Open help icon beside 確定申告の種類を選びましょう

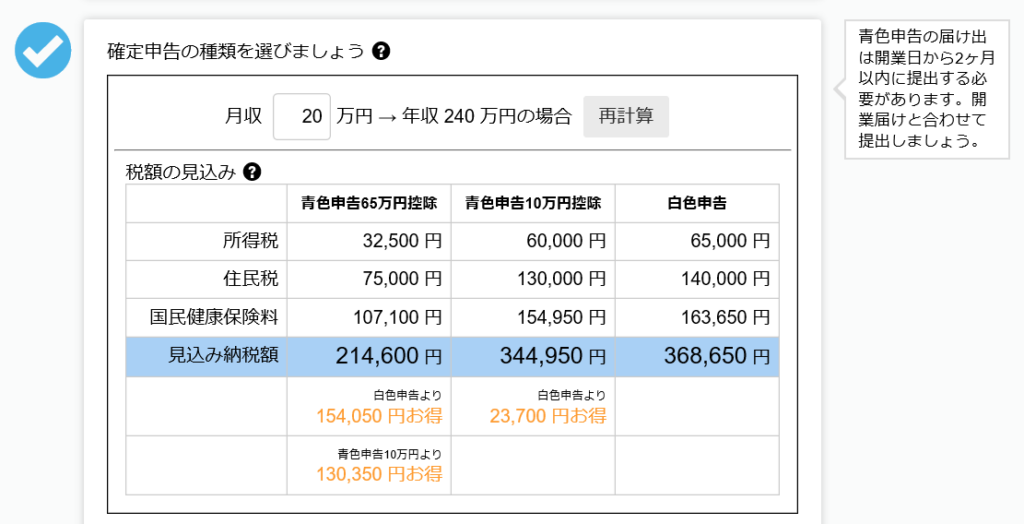click(x=381, y=51)
